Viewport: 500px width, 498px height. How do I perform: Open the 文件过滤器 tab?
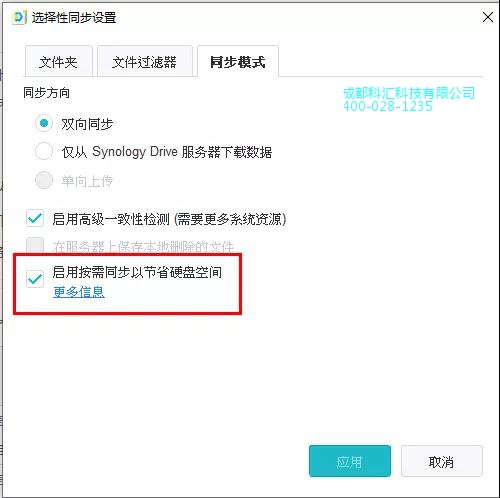pyautogui.click(x=144, y=62)
